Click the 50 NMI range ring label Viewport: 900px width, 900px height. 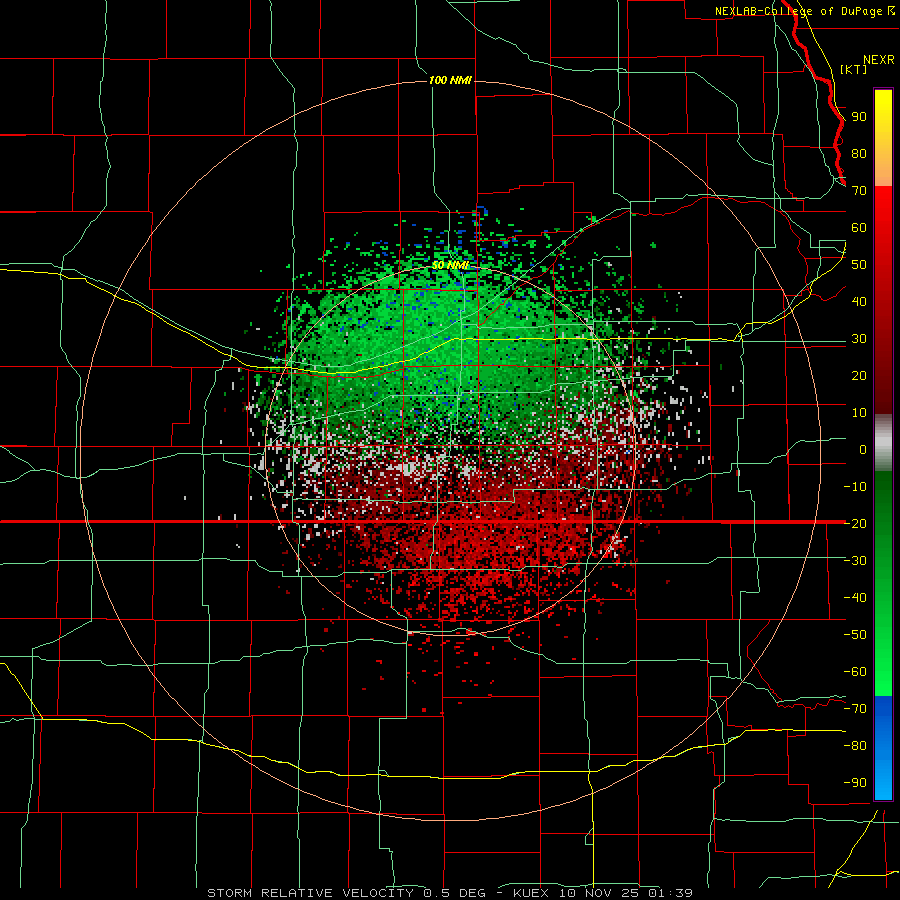[x=450, y=265]
